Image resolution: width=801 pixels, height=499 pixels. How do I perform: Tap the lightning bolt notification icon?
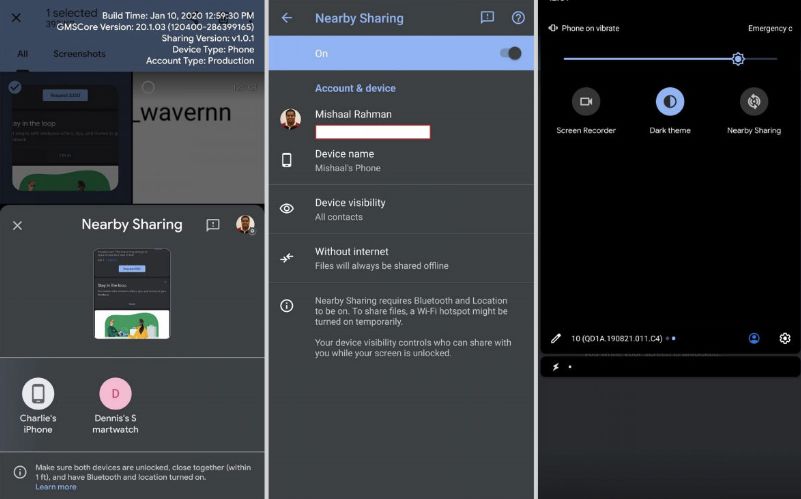(556, 366)
